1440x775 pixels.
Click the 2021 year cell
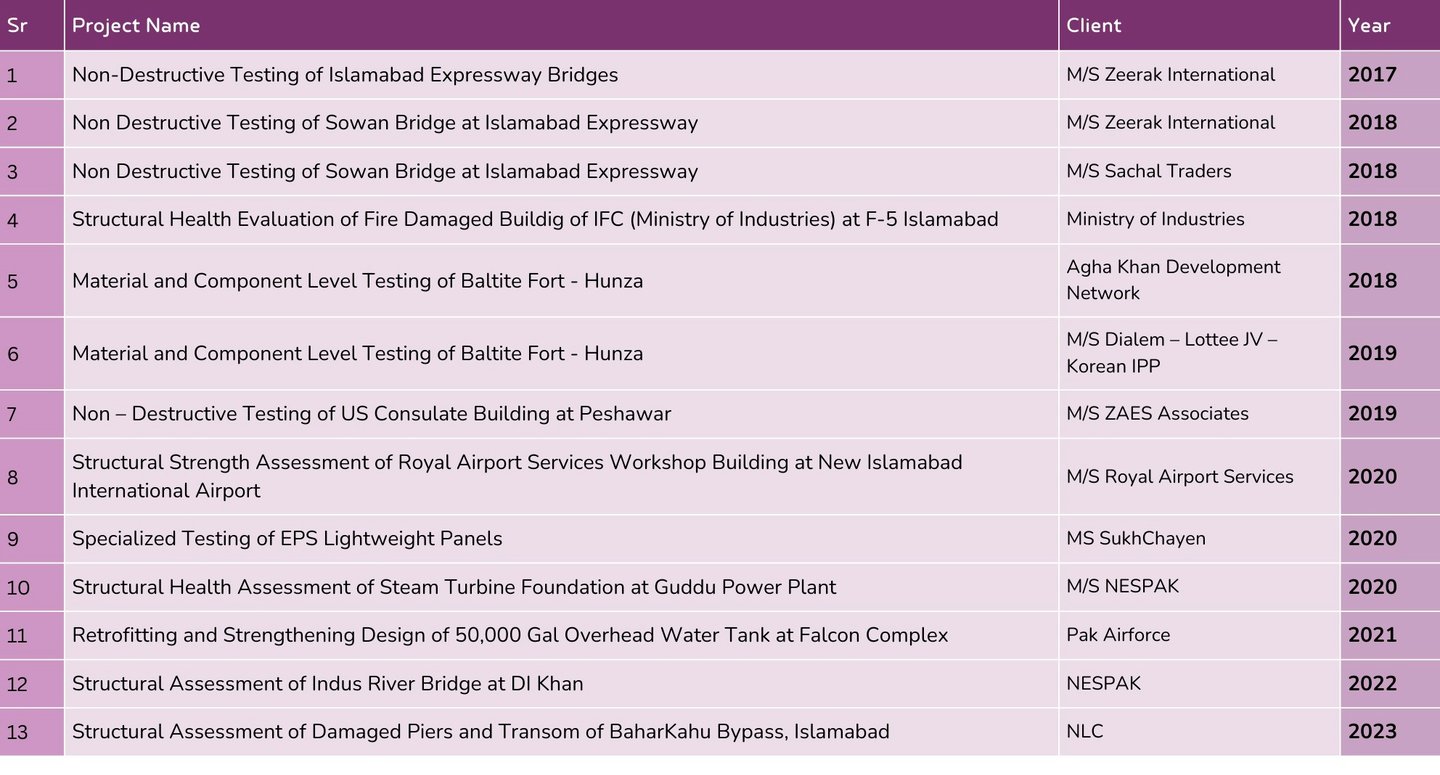pos(1390,635)
